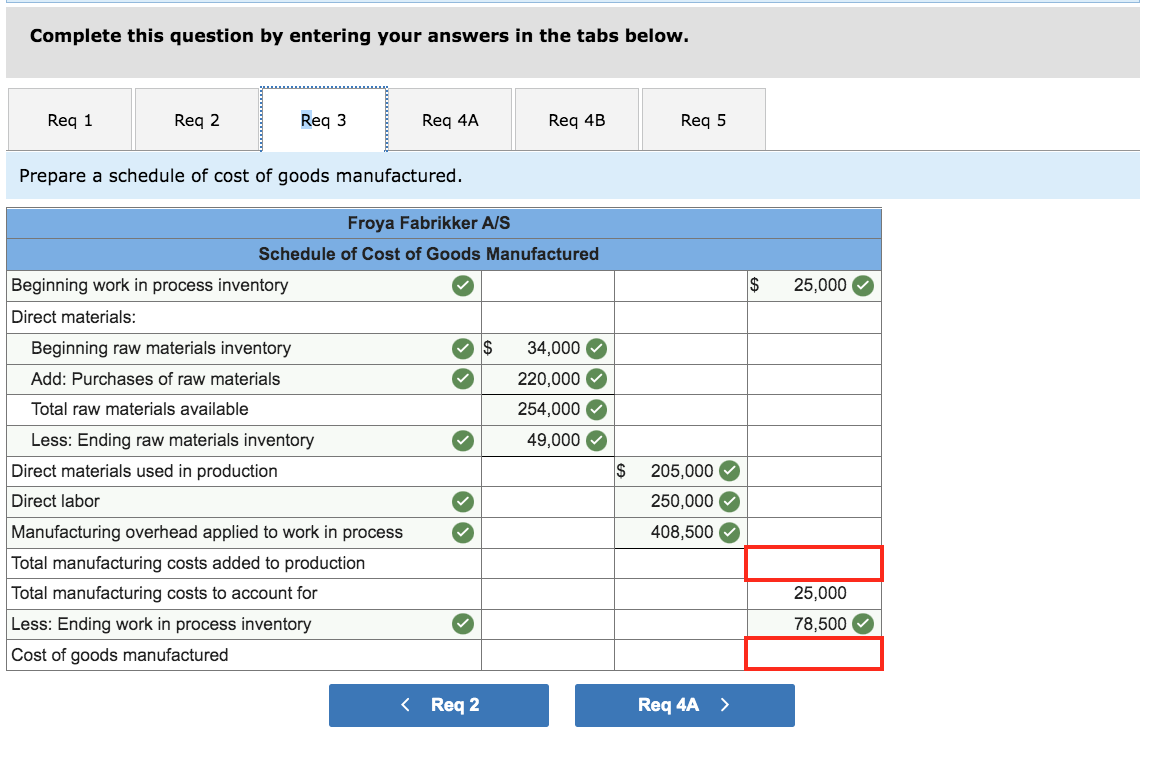Click checkmark next to the $25,000 beginning WIP amount
1164x768 pixels.
click(x=863, y=286)
